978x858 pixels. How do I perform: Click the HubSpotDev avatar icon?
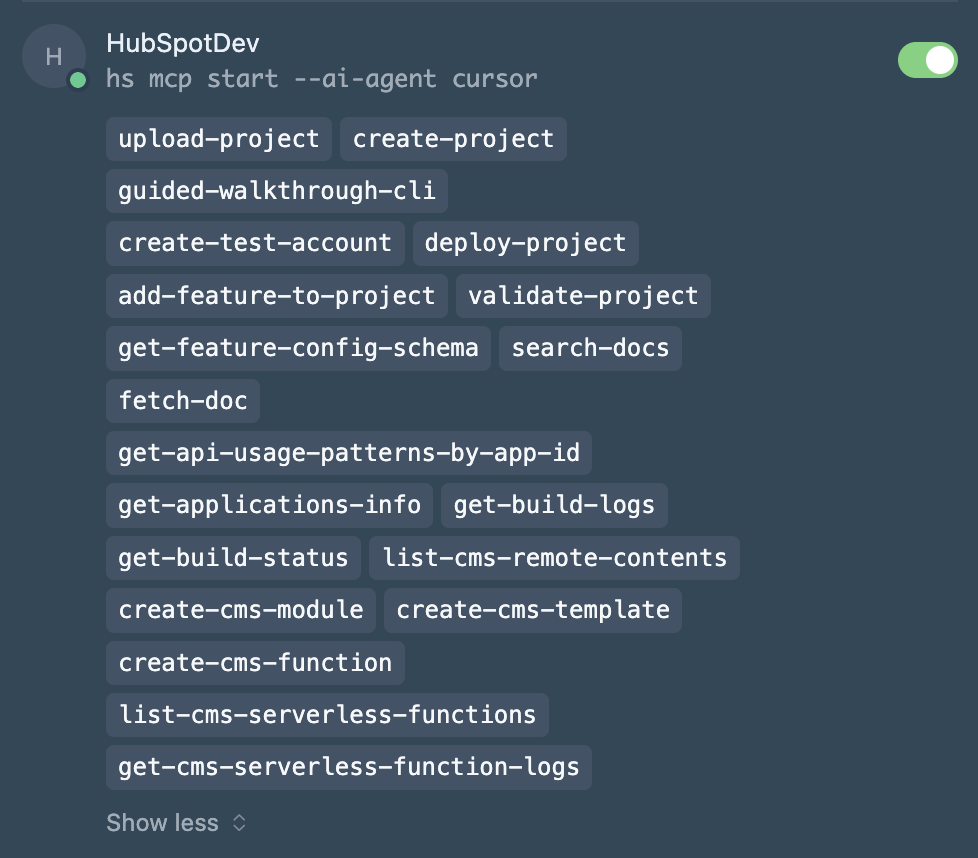tap(53, 56)
